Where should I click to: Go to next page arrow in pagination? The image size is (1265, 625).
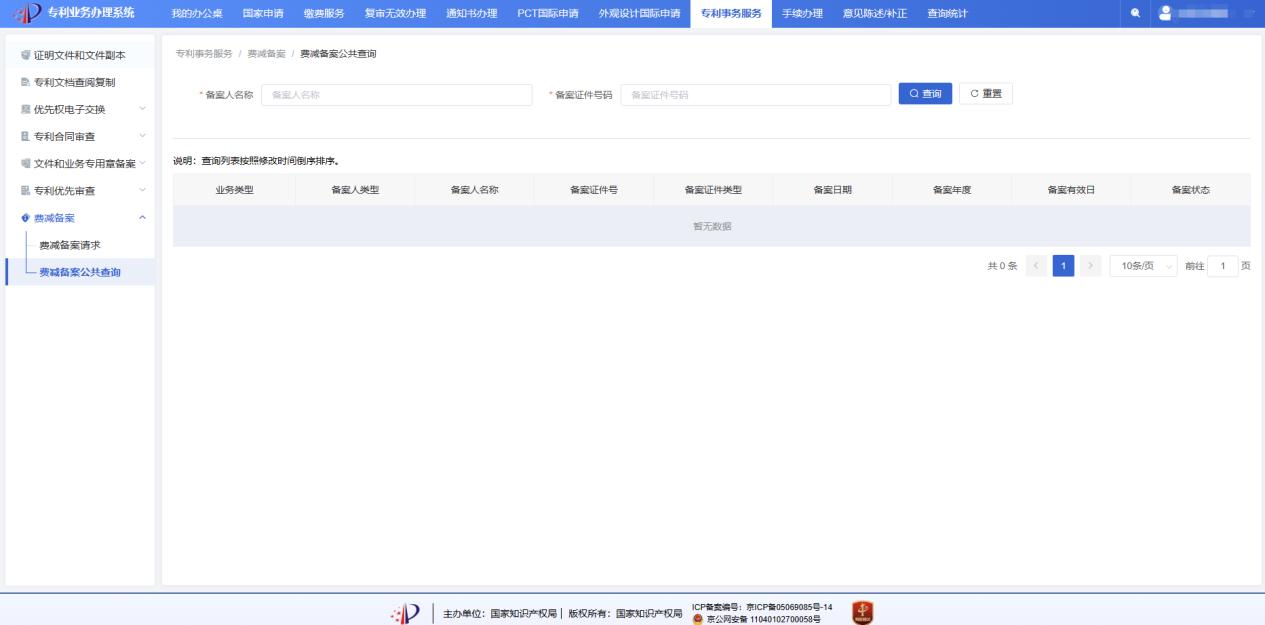click(x=1089, y=265)
